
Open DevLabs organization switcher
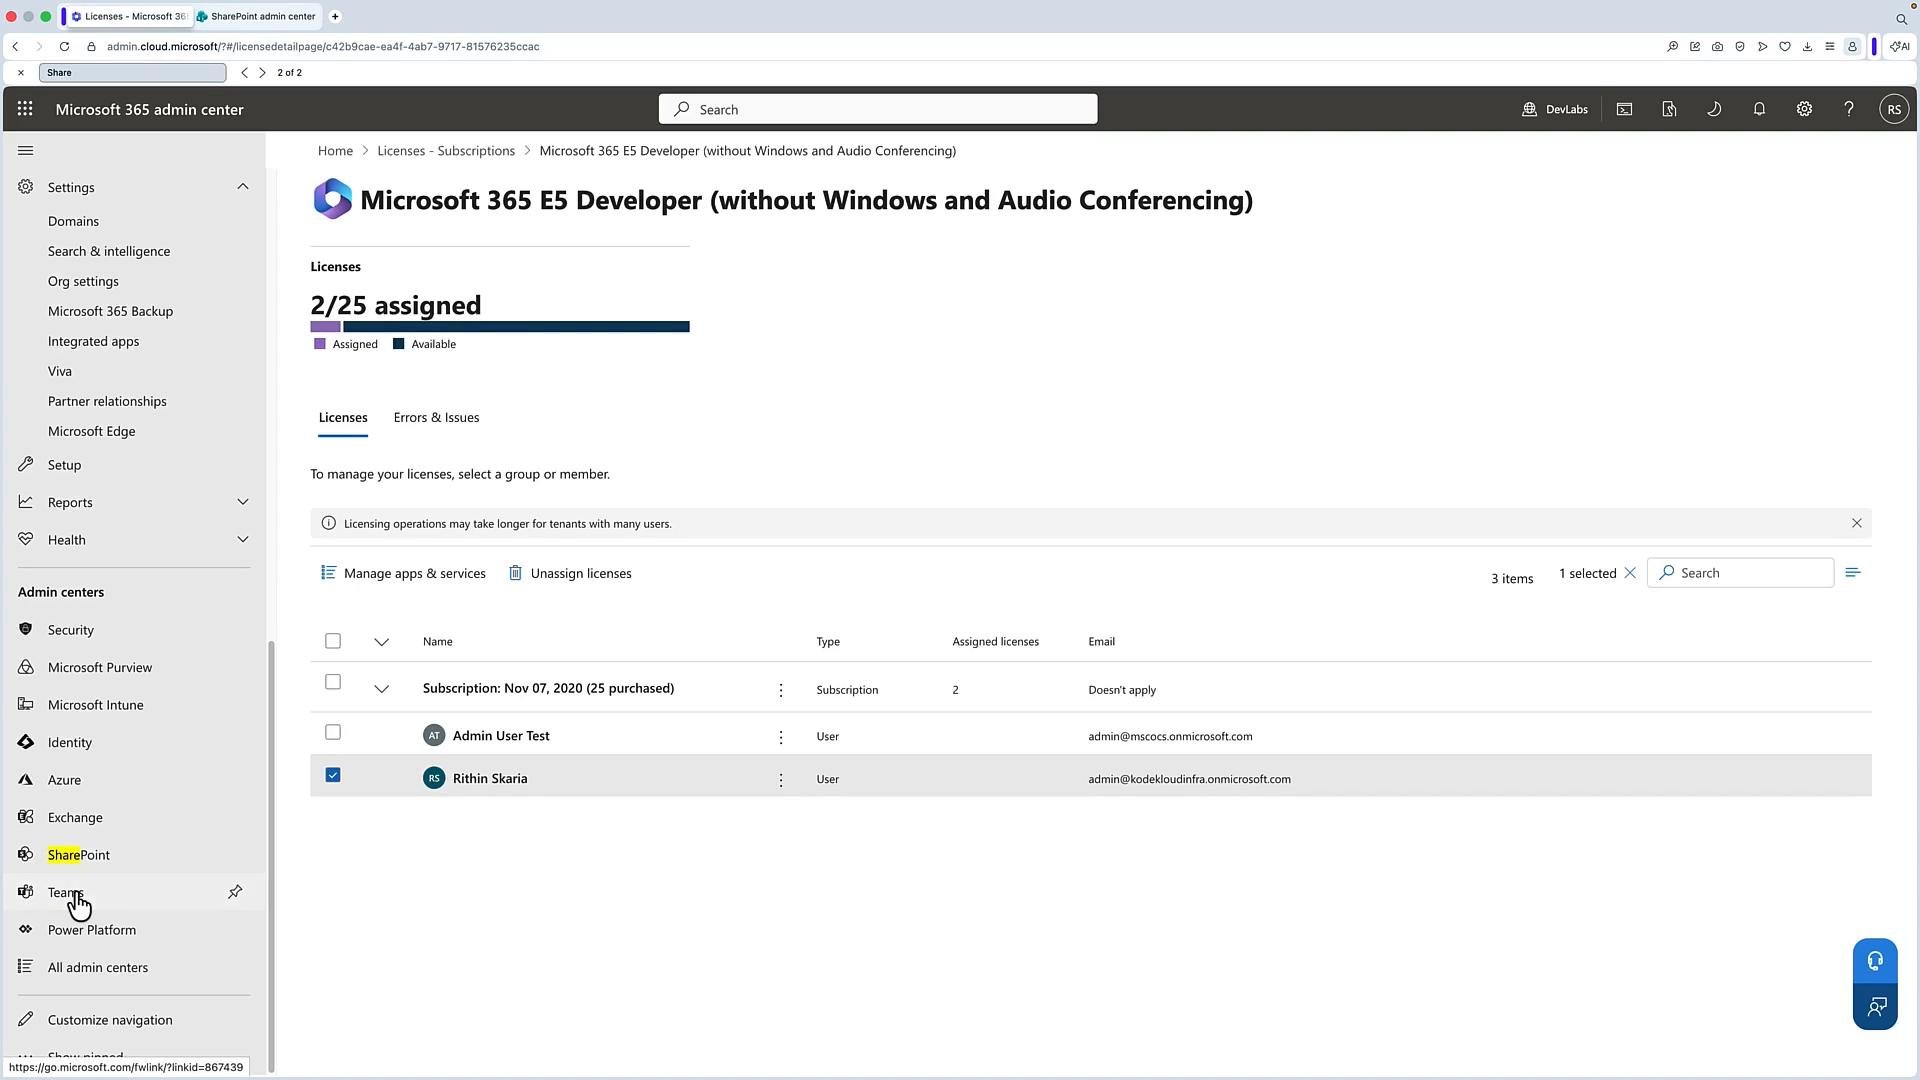(x=1555, y=109)
